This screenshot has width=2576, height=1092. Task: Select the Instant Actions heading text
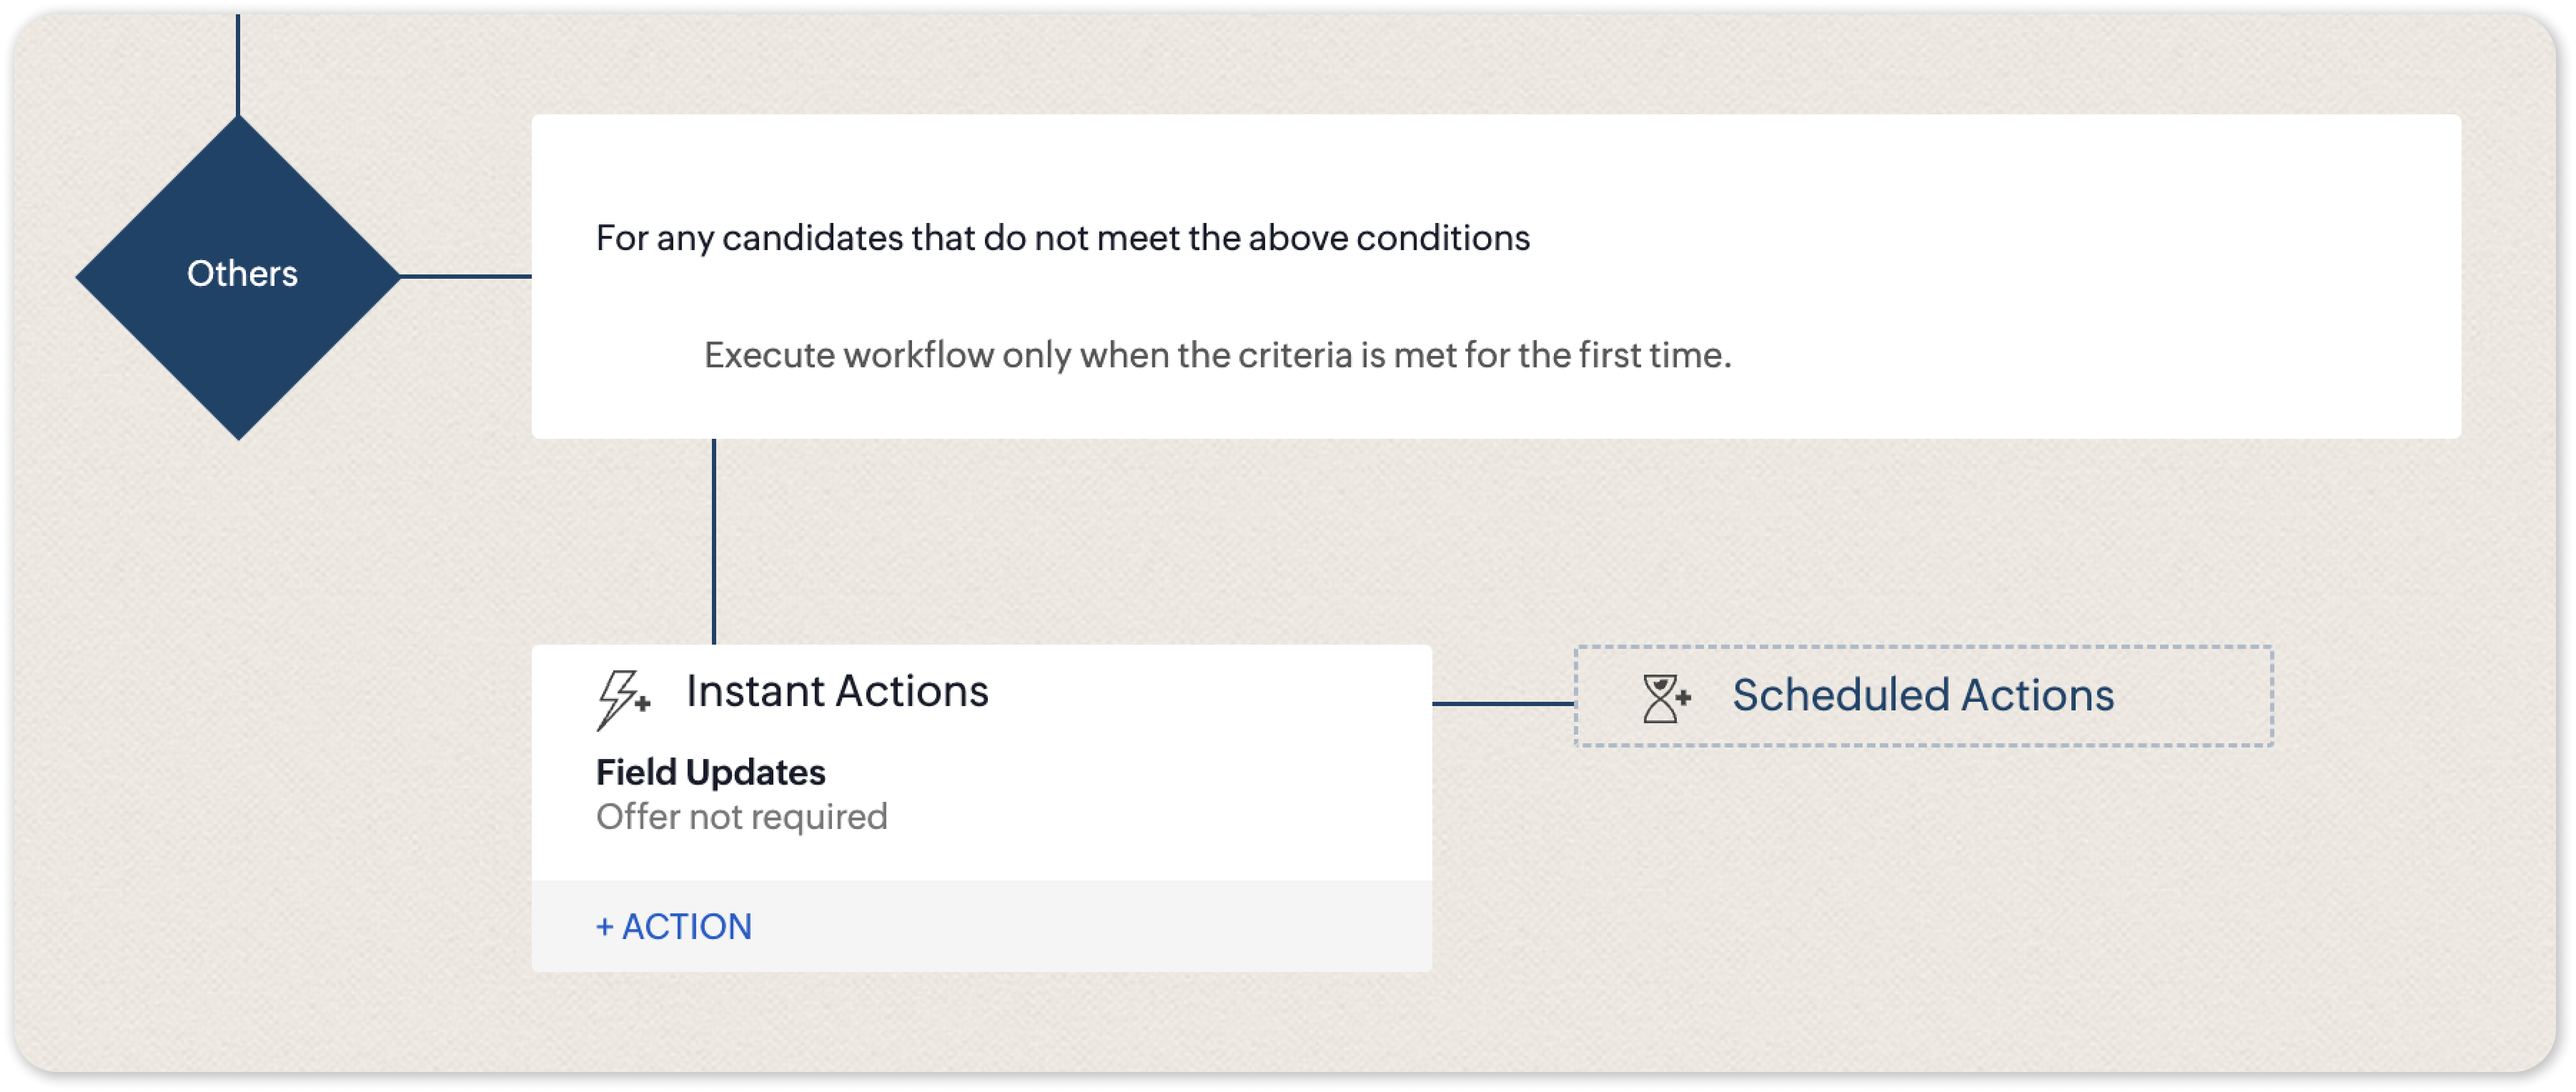pyautogui.click(x=837, y=692)
